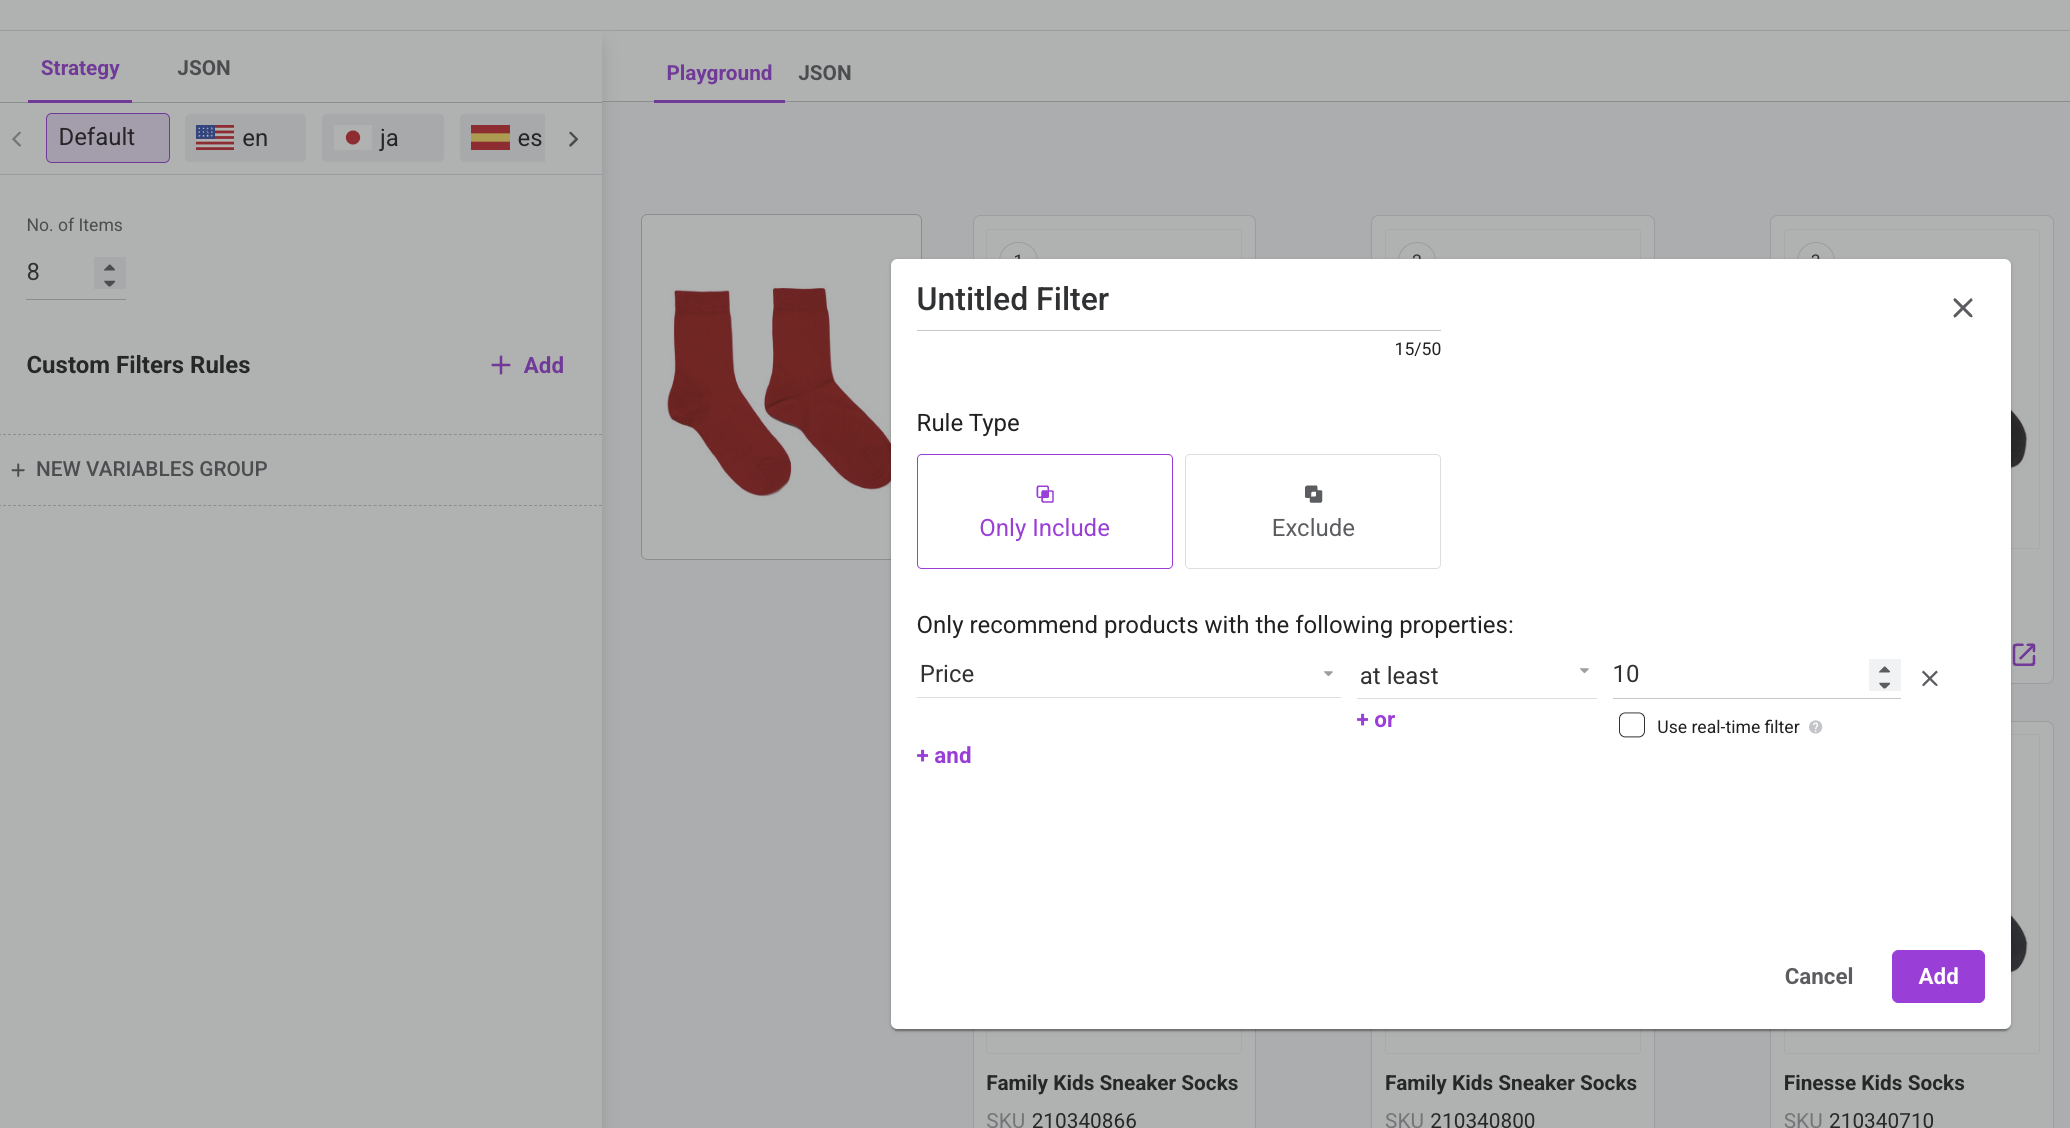Remove the Price condition row
This screenshot has width=2070, height=1128.
(1929, 679)
